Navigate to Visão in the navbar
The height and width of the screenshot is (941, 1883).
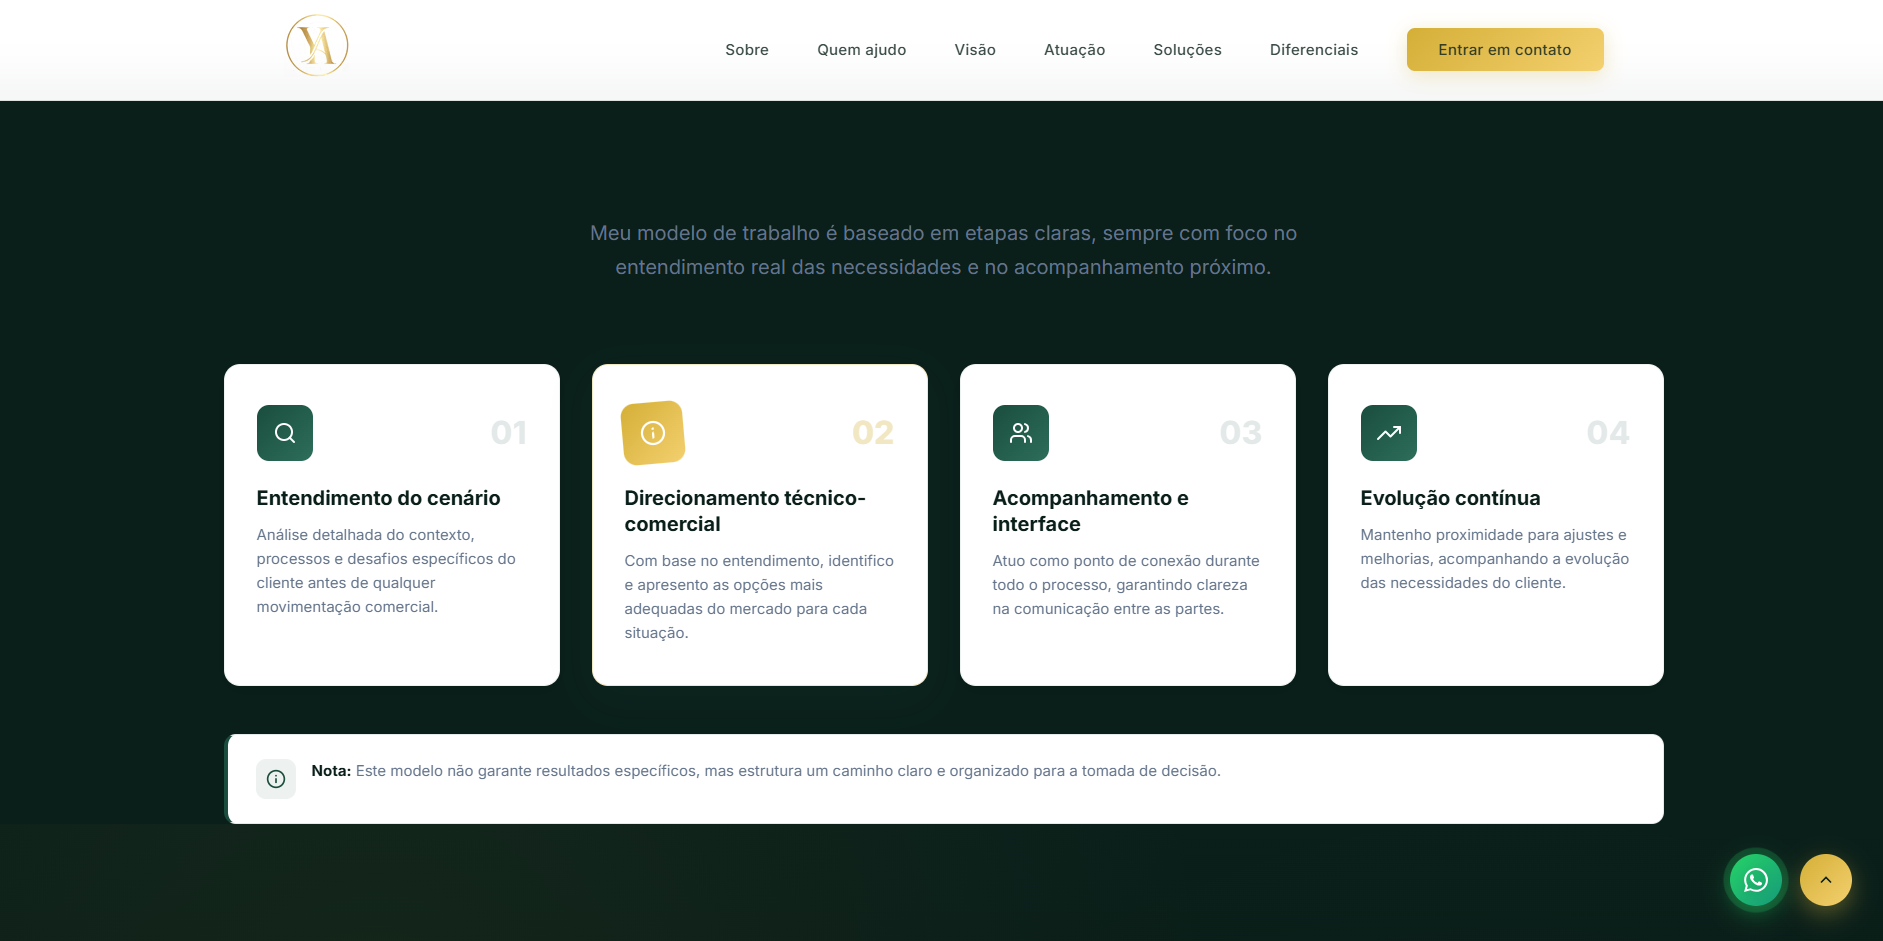coord(975,50)
